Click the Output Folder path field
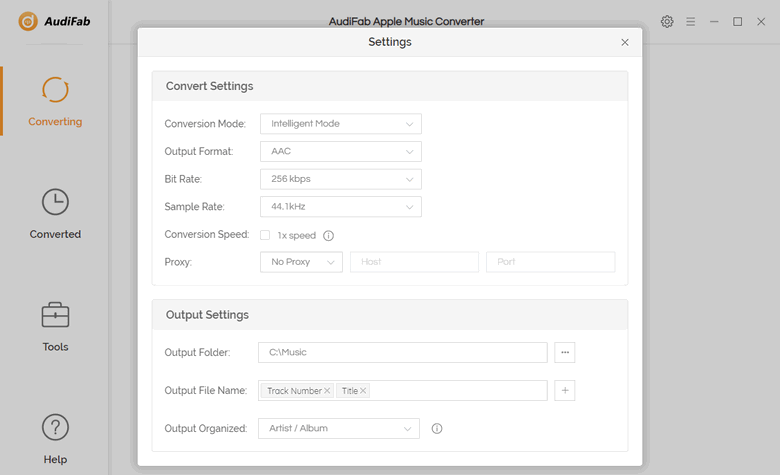This screenshot has height=475, width=780. [x=403, y=352]
